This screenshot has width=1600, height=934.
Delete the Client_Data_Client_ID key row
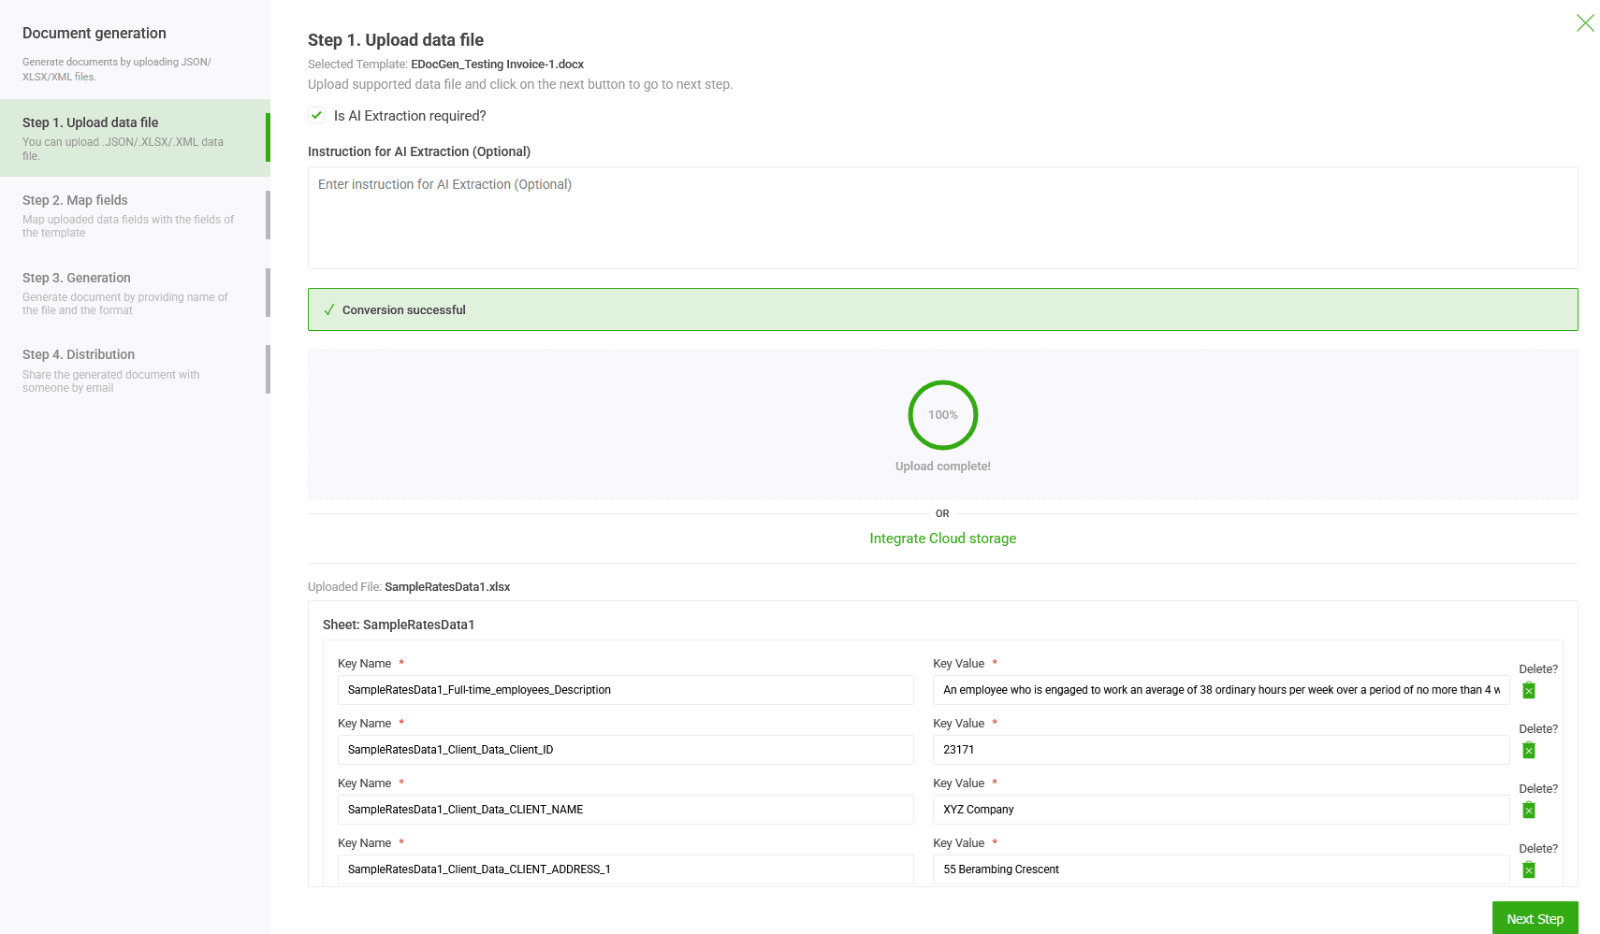coord(1528,750)
